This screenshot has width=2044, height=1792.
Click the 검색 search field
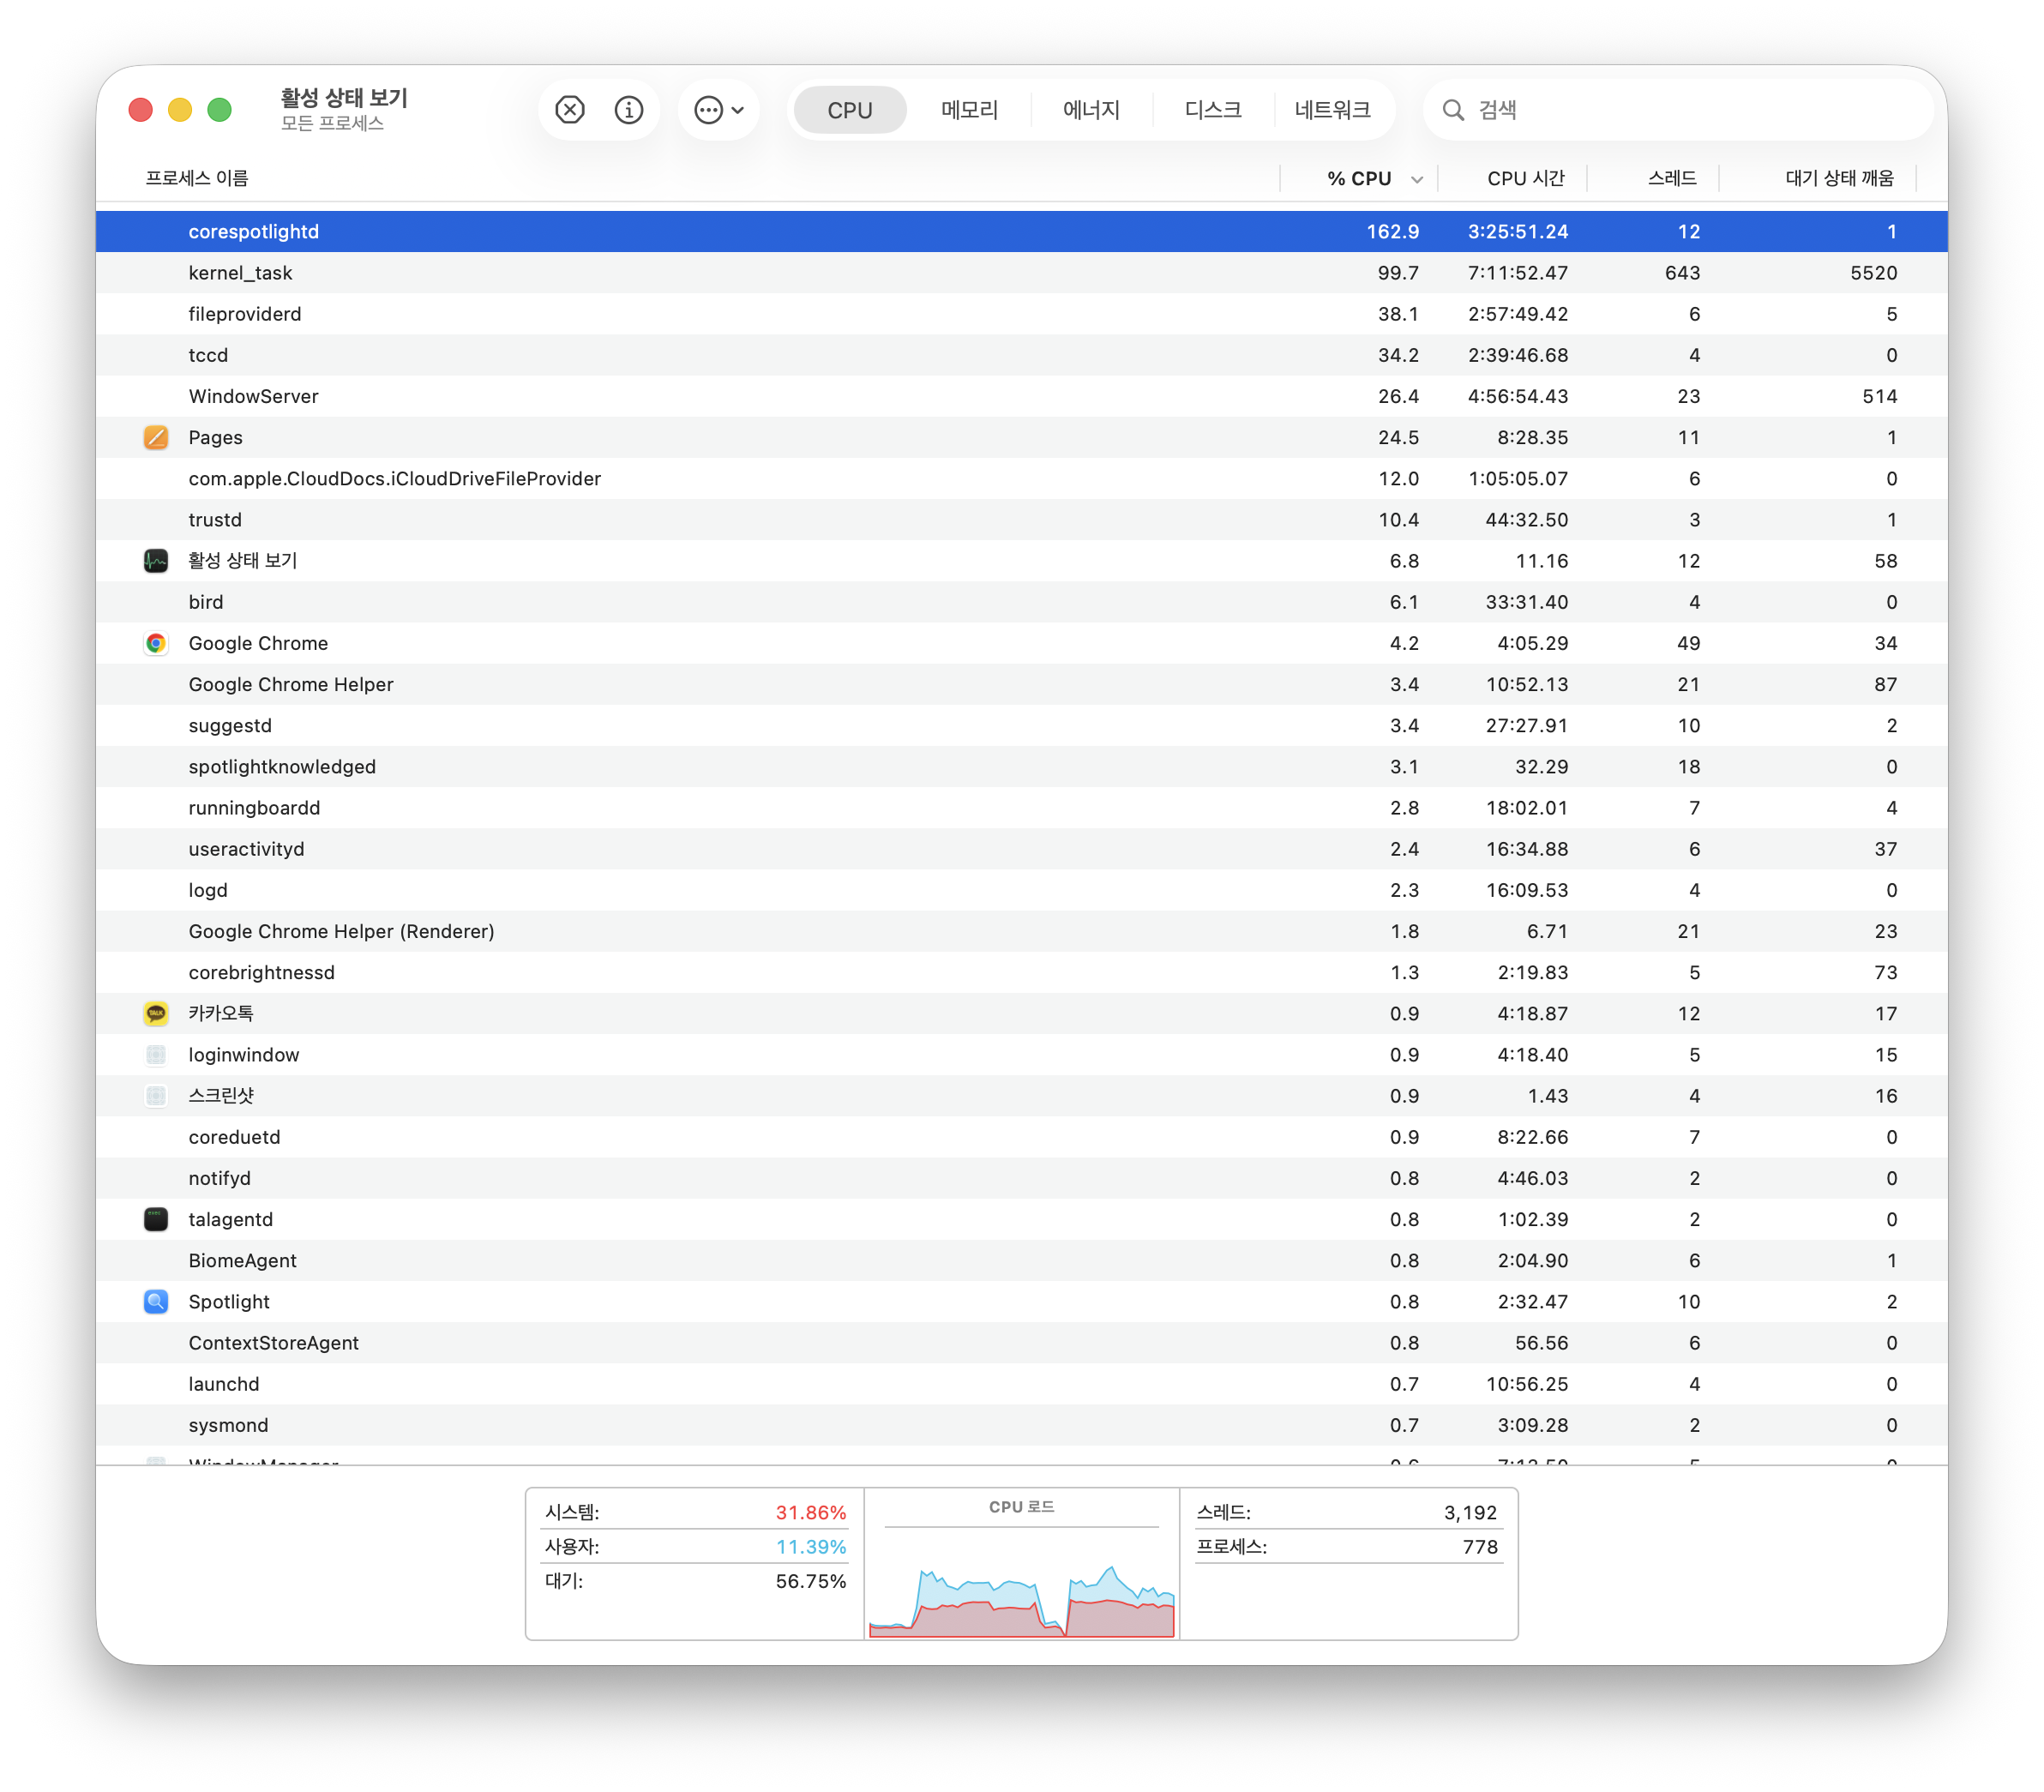[1690, 110]
